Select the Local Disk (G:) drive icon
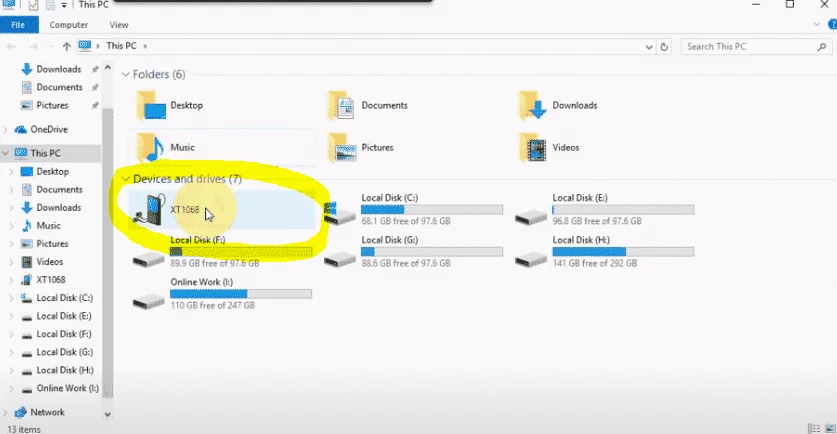Screen dimensions: 837x434 click(x=339, y=259)
